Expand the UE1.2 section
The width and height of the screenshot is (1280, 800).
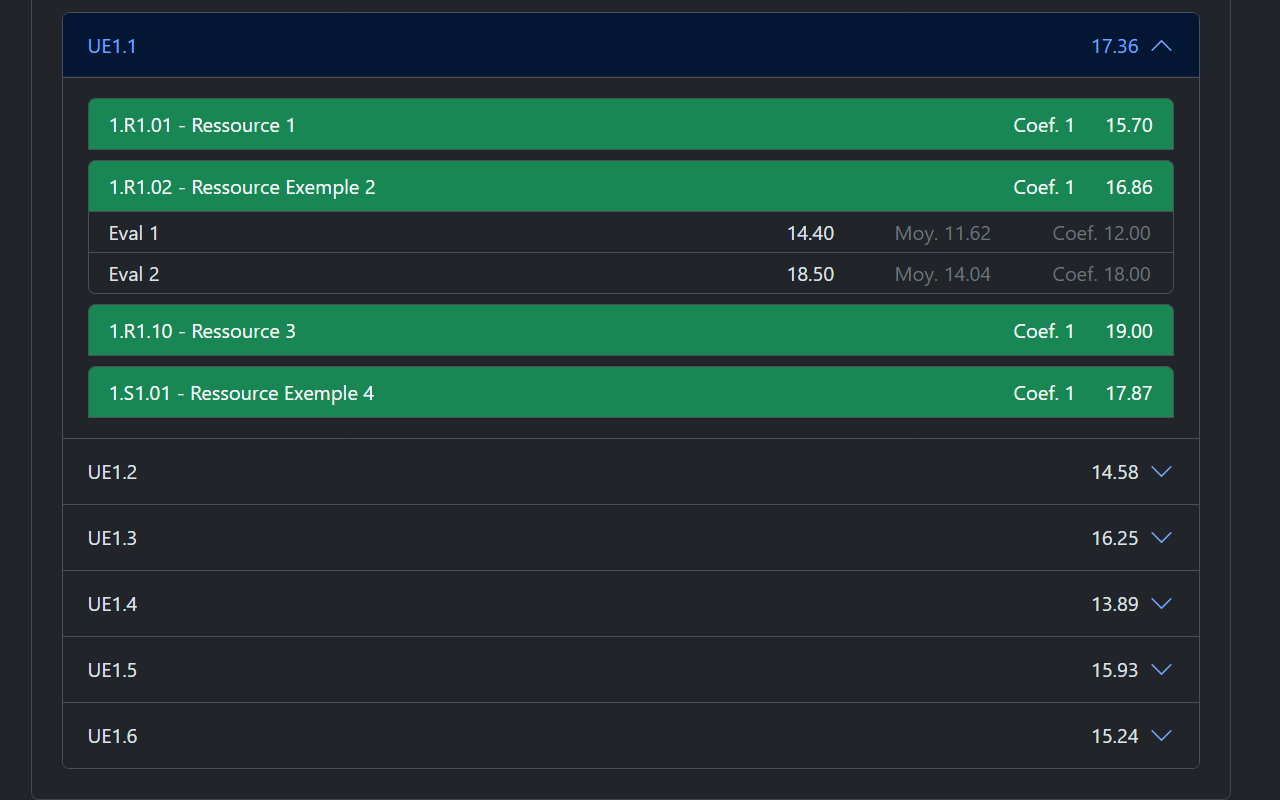[x=600, y=472]
